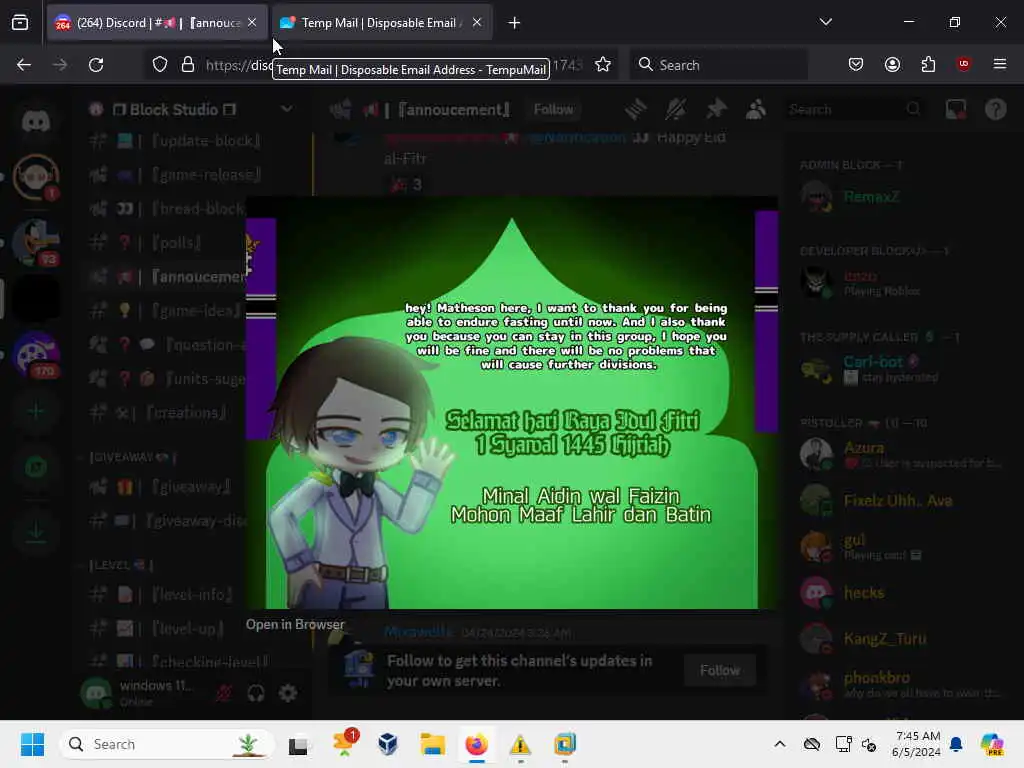Open Discord user settings gear icon
The image size is (1024, 768).
pyautogui.click(x=288, y=693)
